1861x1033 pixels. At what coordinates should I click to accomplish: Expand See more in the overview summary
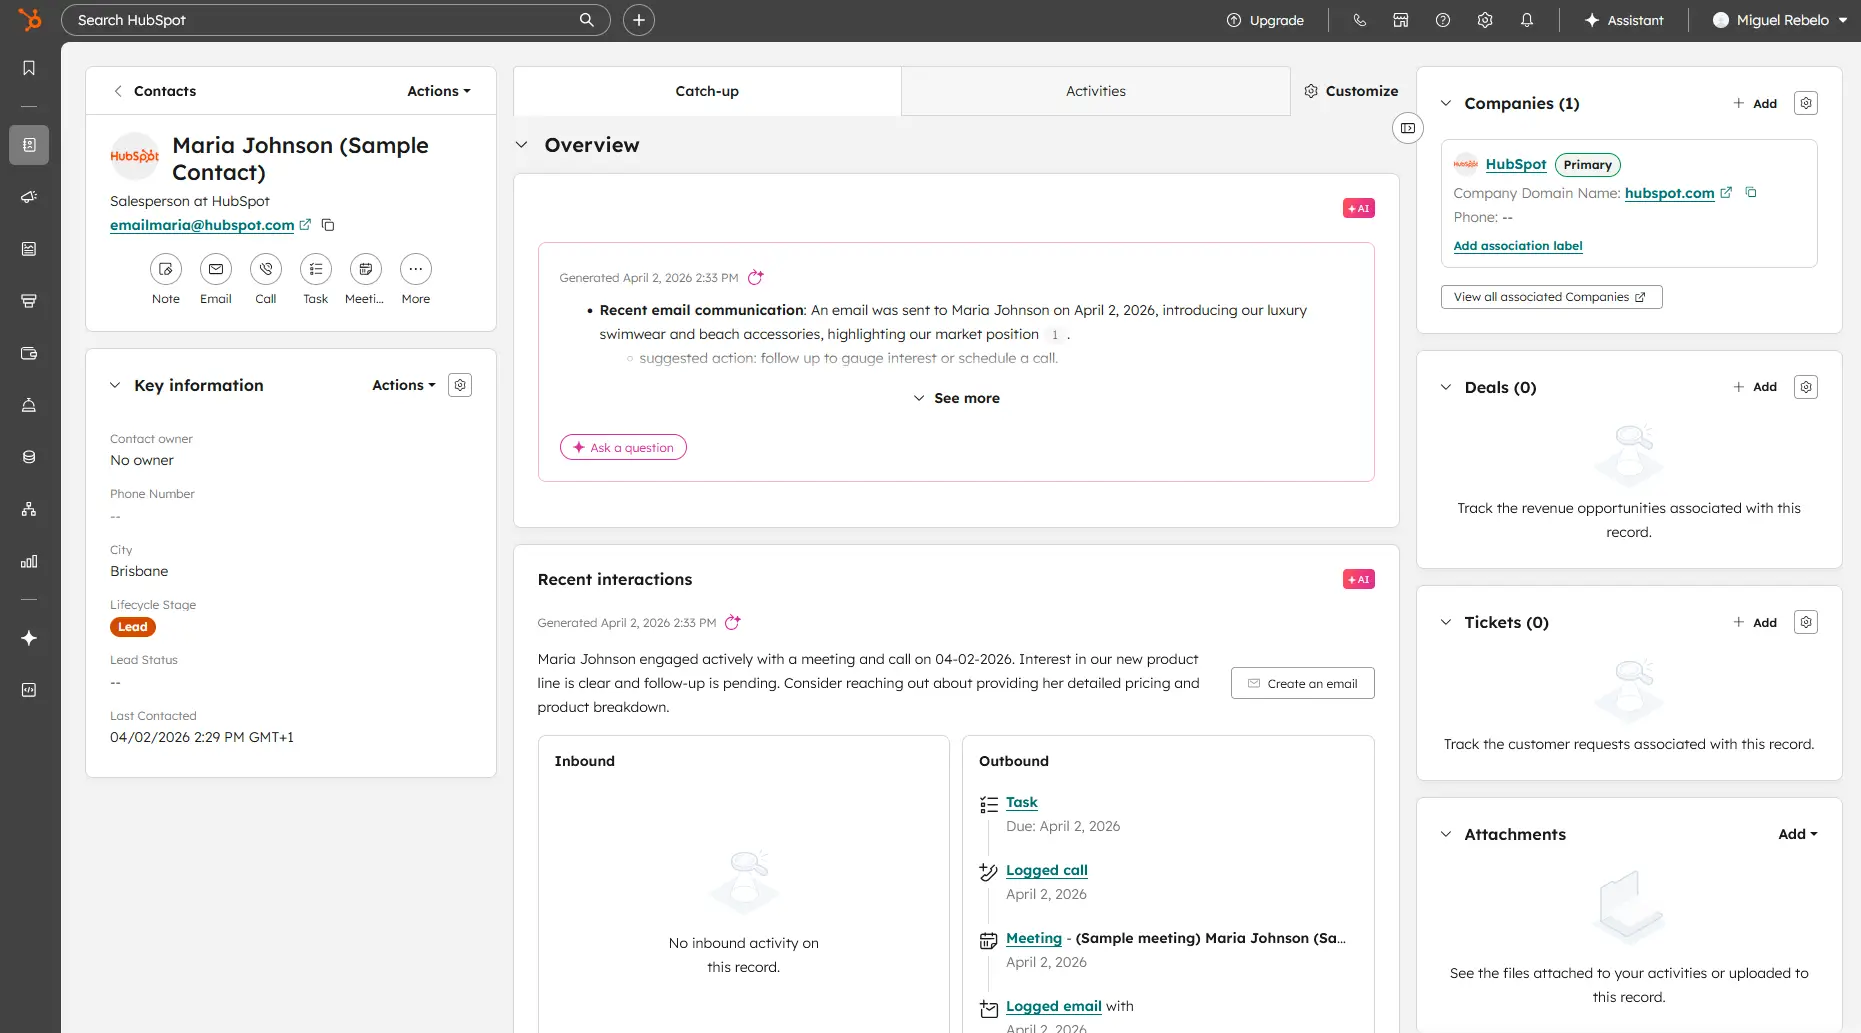coord(956,398)
